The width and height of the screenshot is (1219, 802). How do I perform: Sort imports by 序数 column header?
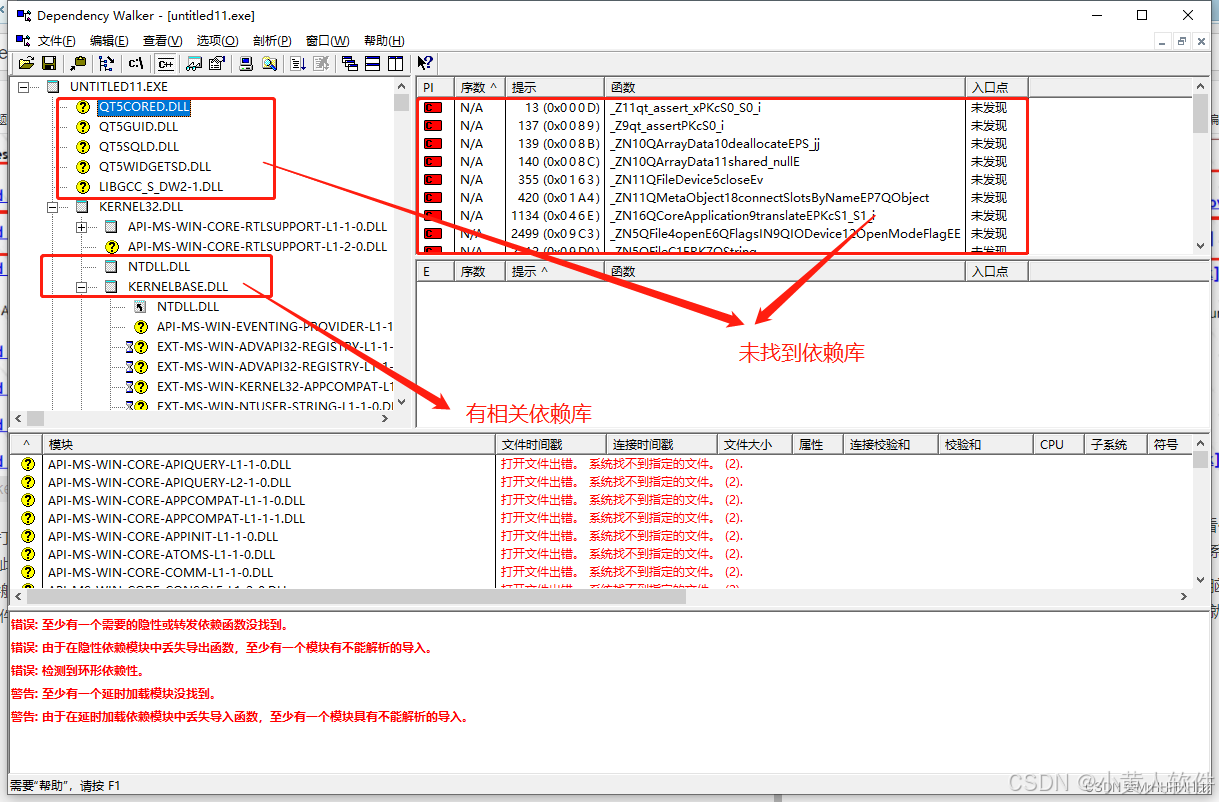[x=479, y=87]
